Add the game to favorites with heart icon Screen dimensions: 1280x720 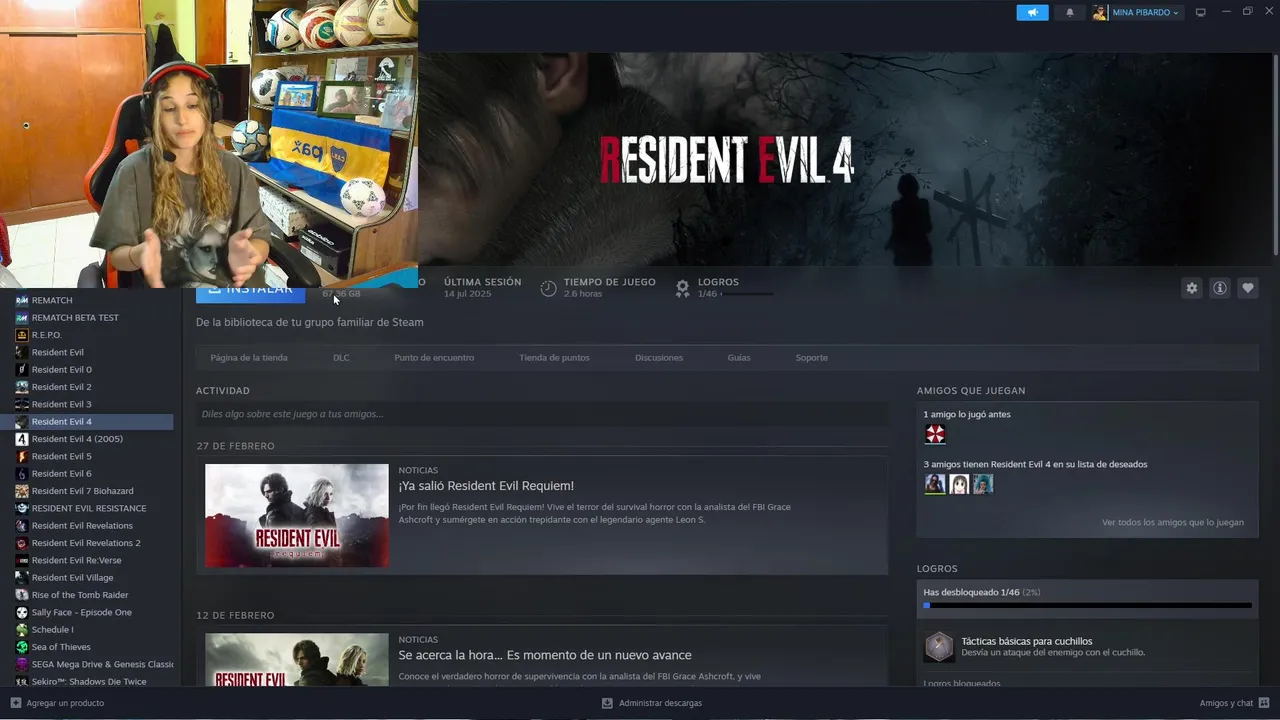1247,288
